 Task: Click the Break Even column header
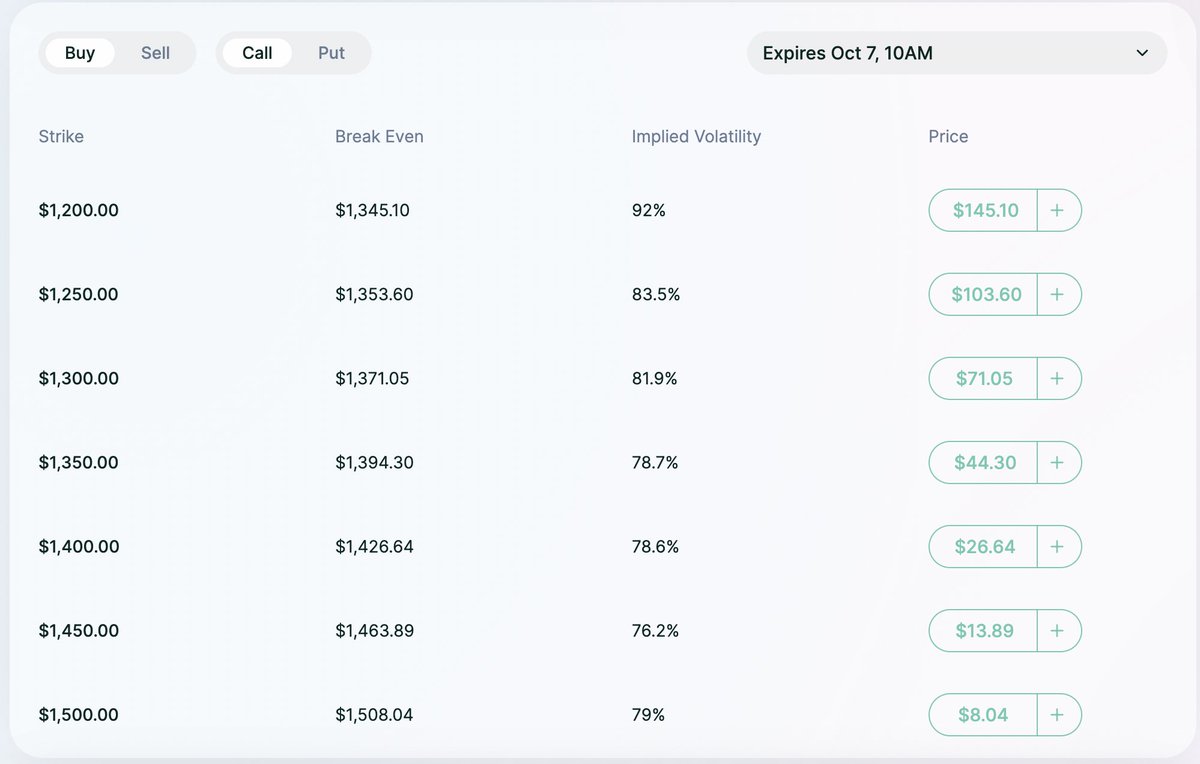(379, 136)
